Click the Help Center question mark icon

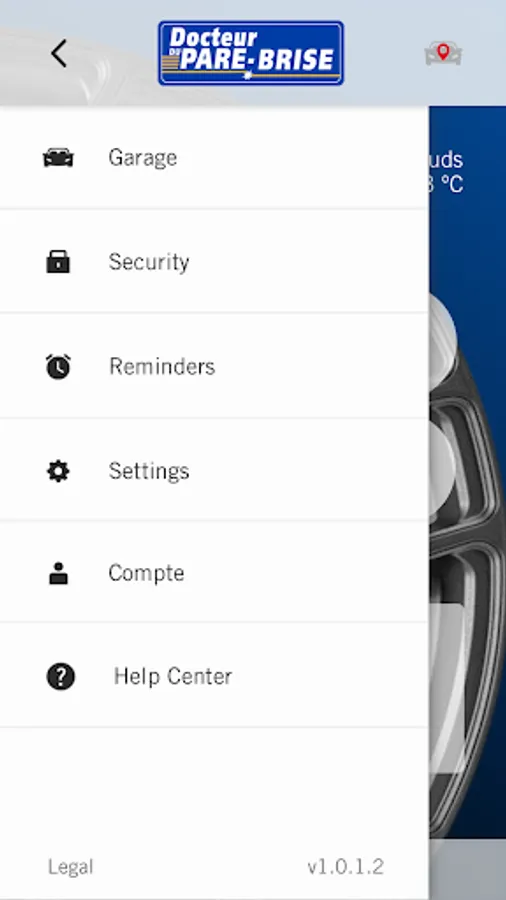click(60, 676)
